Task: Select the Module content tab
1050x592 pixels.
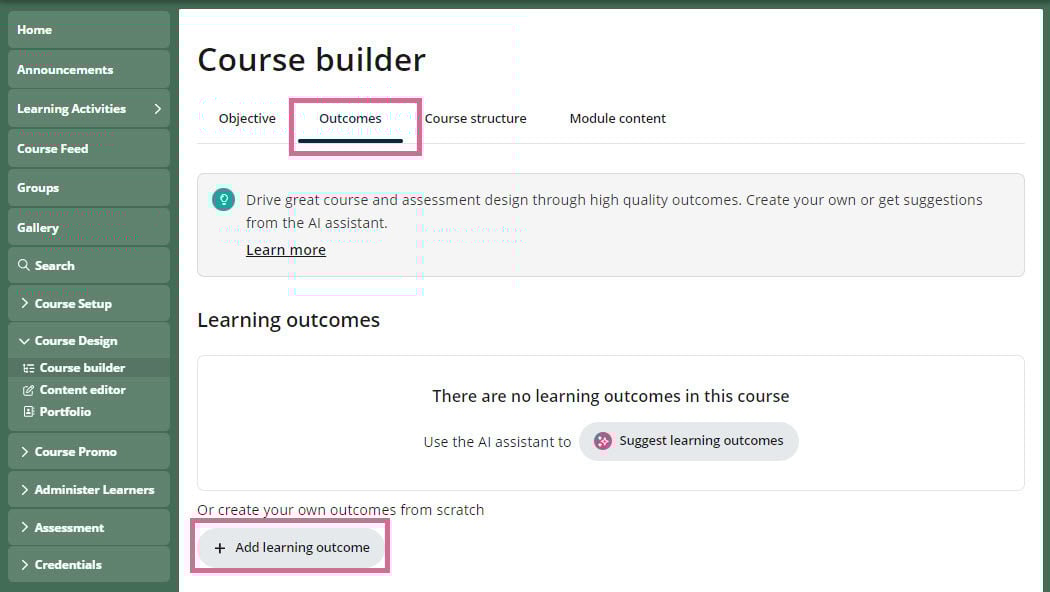Action: pos(617,118)
